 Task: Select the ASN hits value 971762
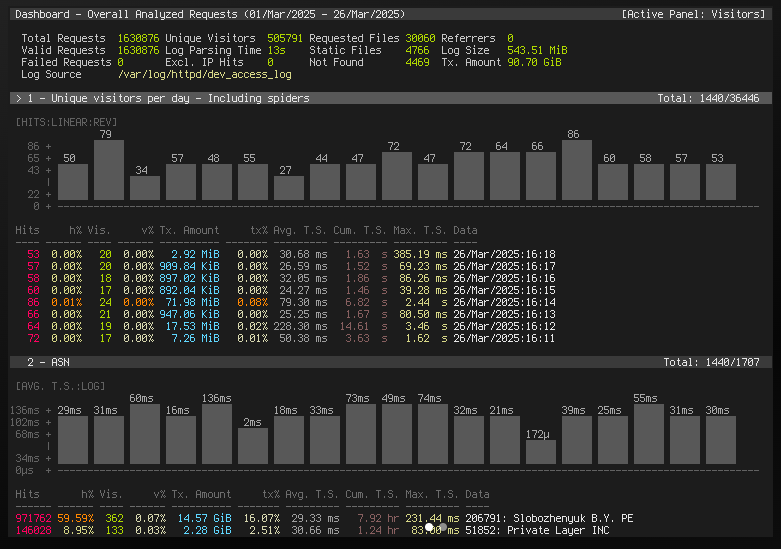(x=33, y=518)
